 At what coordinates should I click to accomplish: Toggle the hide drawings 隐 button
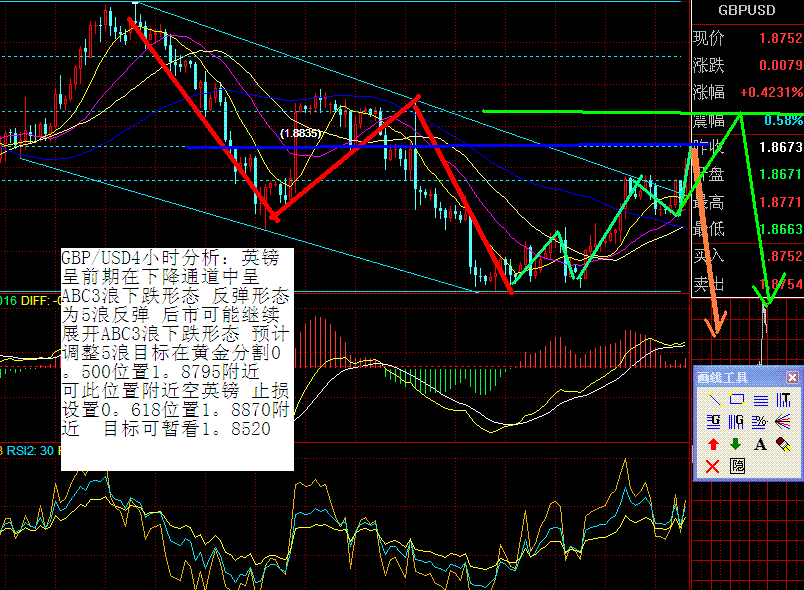pyautogui.click(x=737, y=466)
